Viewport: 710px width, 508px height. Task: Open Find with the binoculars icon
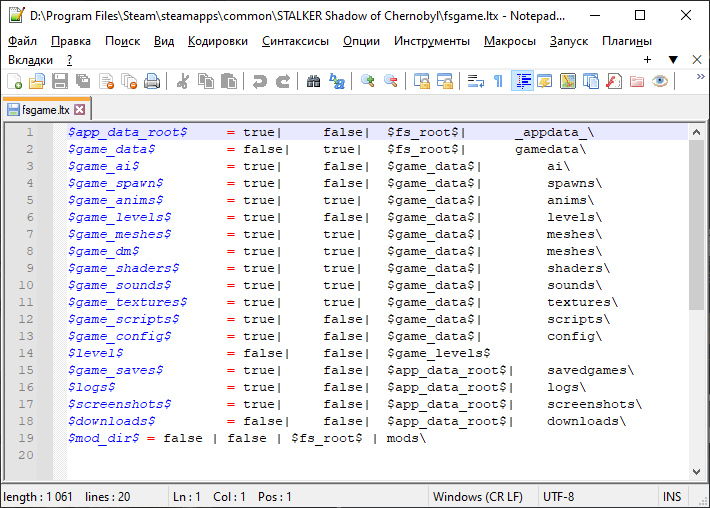[x=313, y=81]
